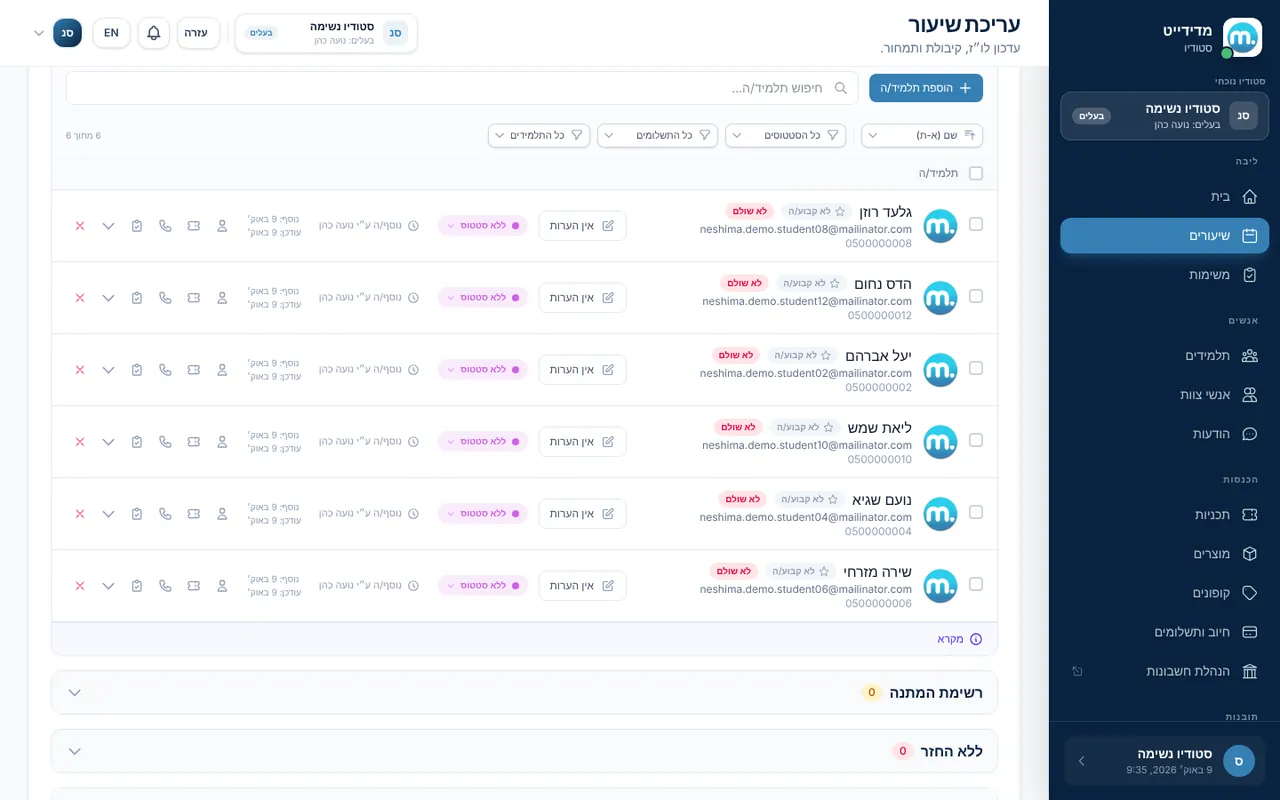1280x800 pixels.
Task: Click the חיפוש תלמיד/ה search field
Action: point(462,88)
